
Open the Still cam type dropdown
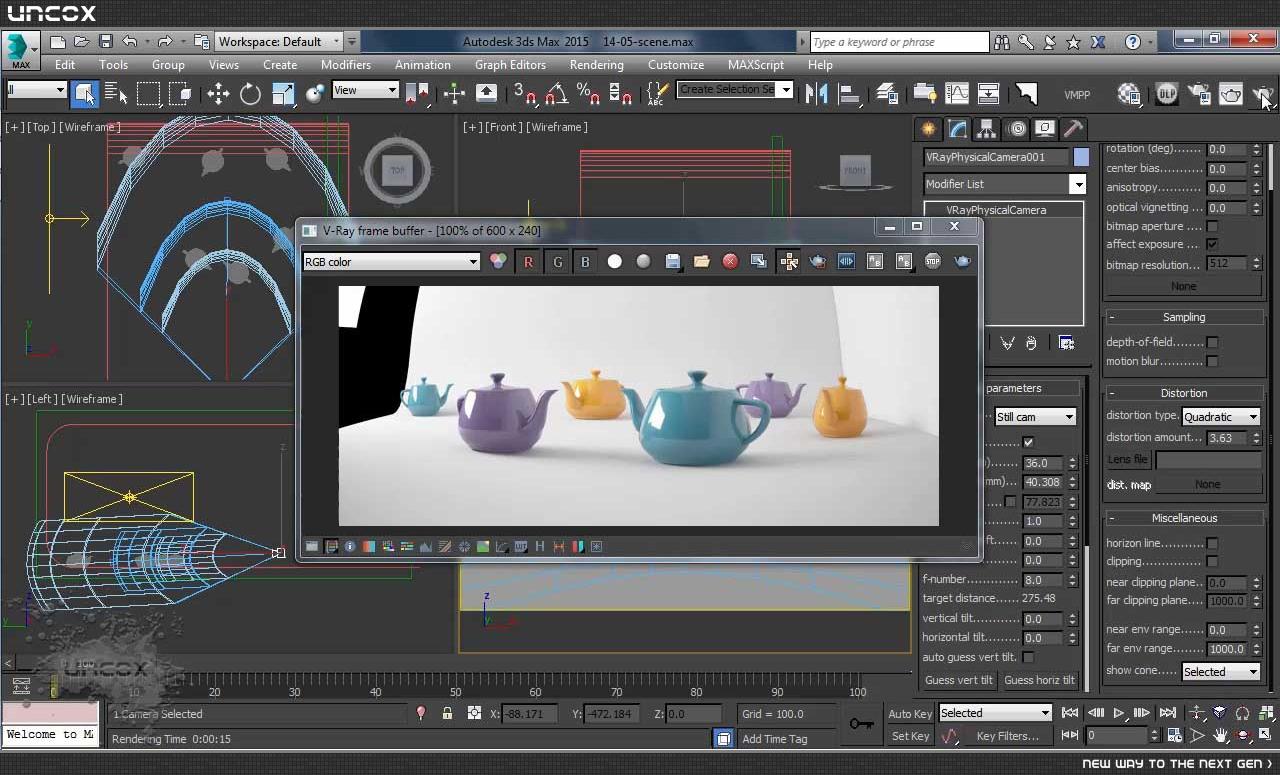[1035, 416]
